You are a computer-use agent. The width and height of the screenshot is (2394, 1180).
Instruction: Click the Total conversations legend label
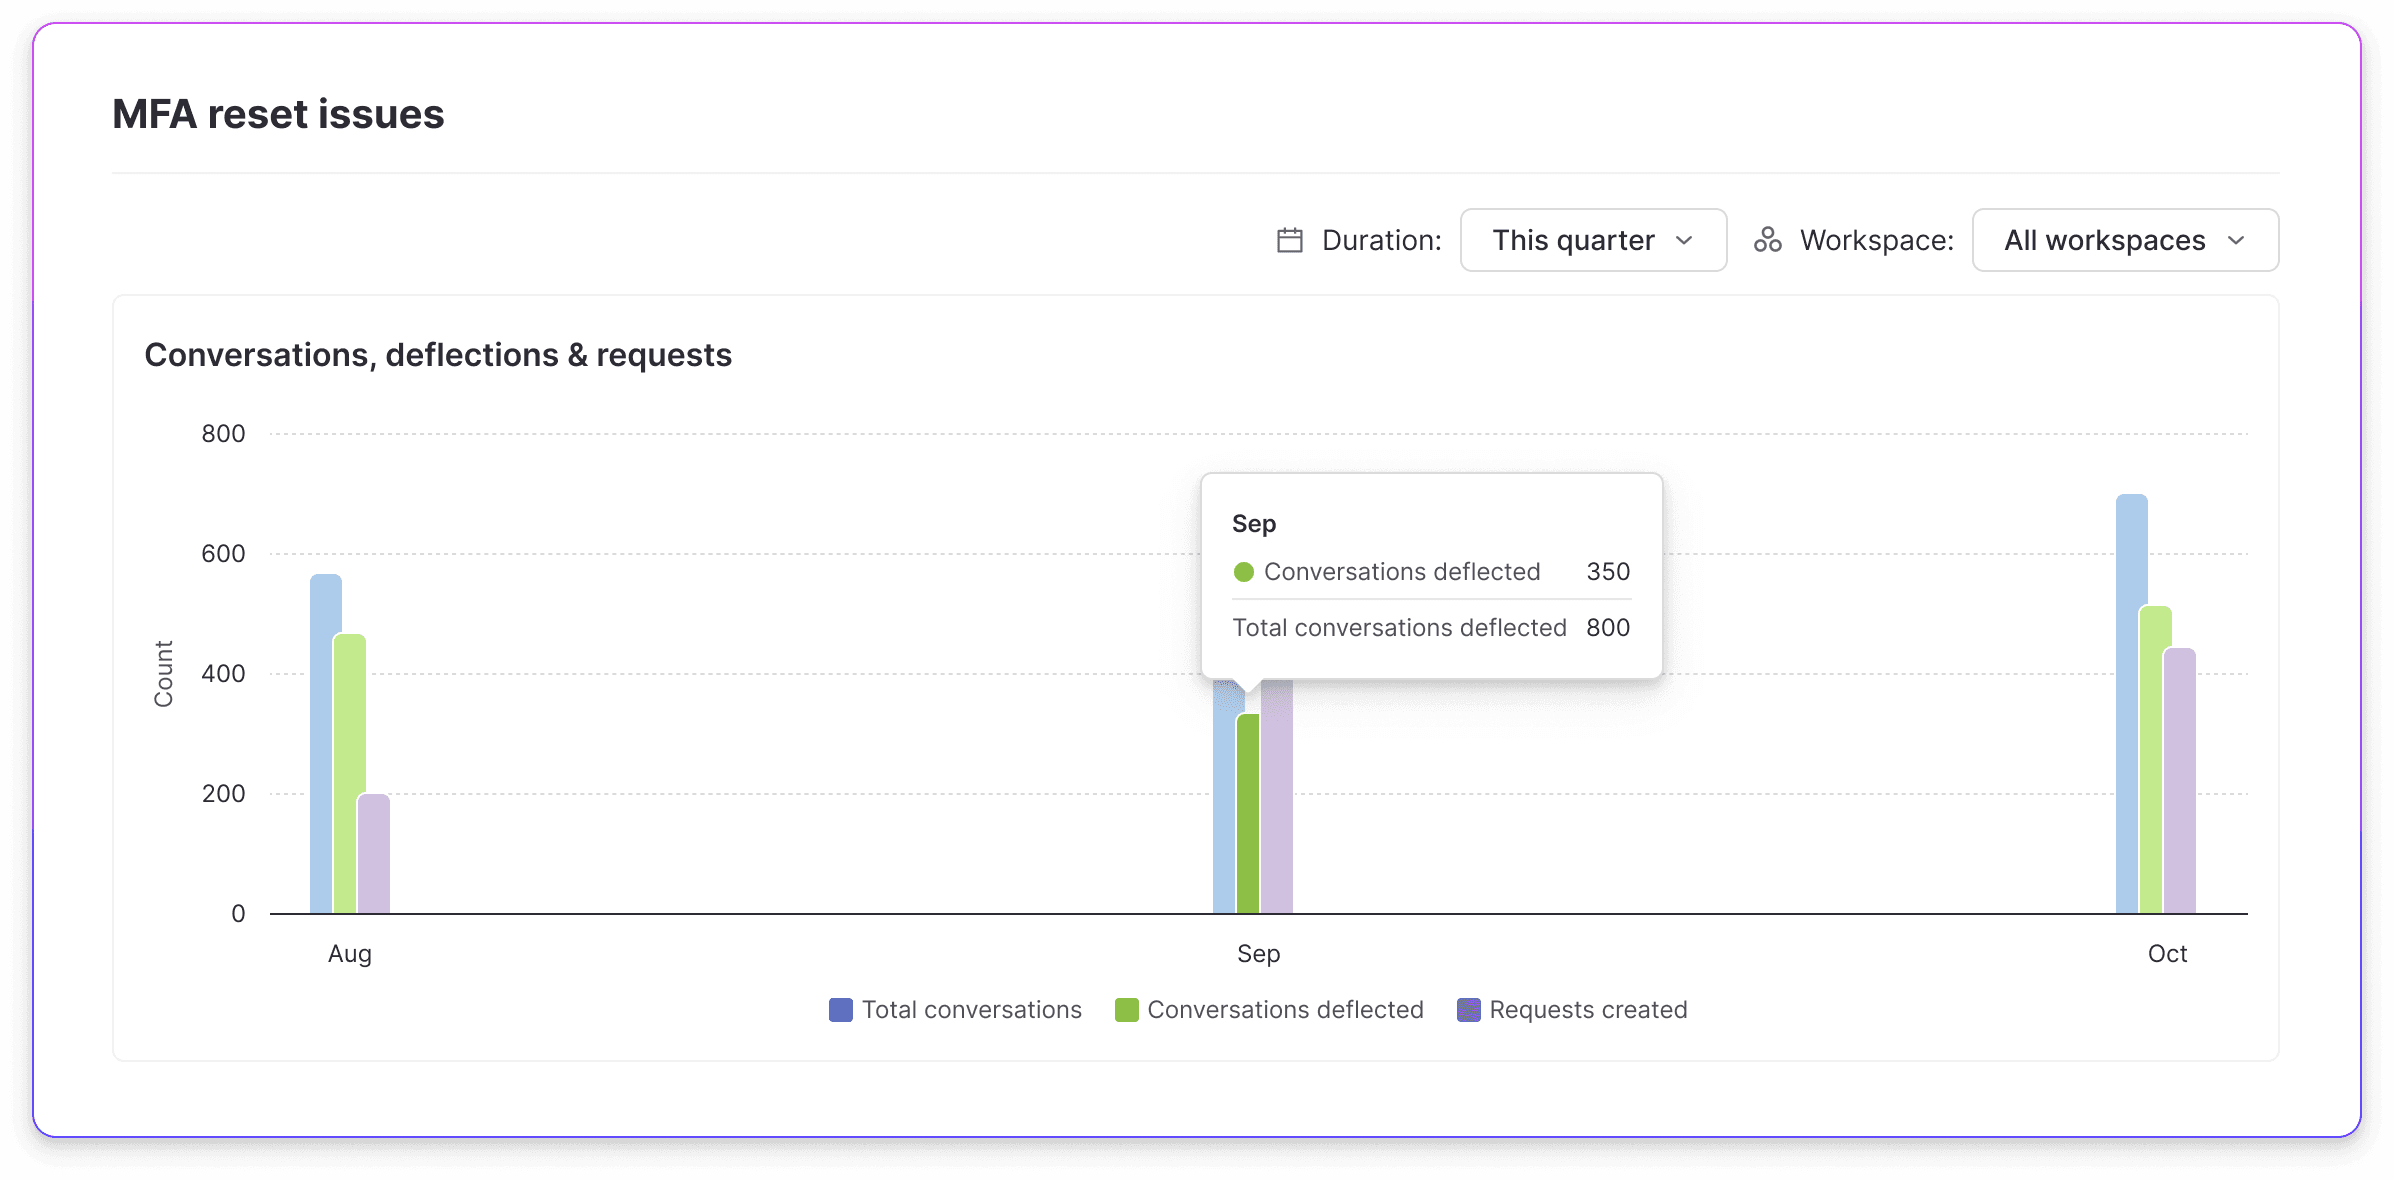click(972, 1010)
